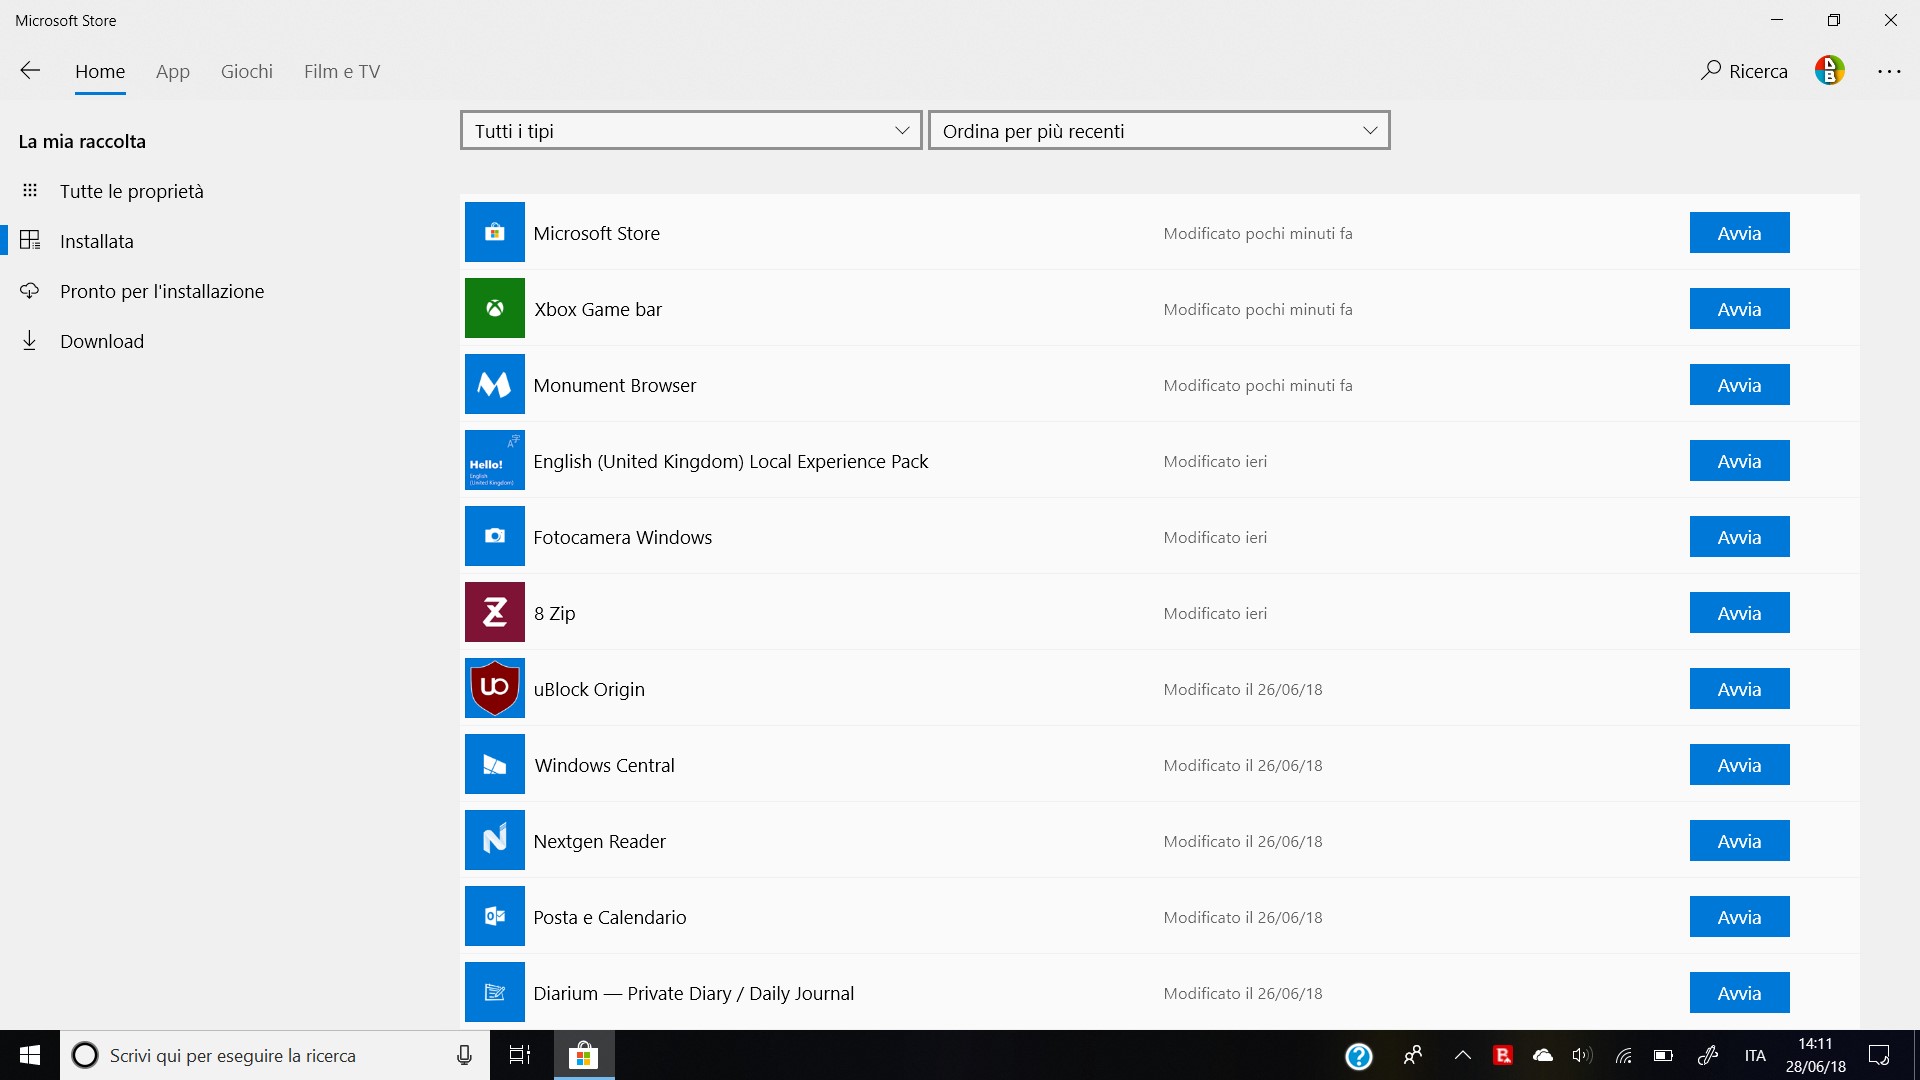This screenshot has width=1920, height=1080.
Task: Click the OneDrive cloud tray icon
Action: tap(1543, 1055)
